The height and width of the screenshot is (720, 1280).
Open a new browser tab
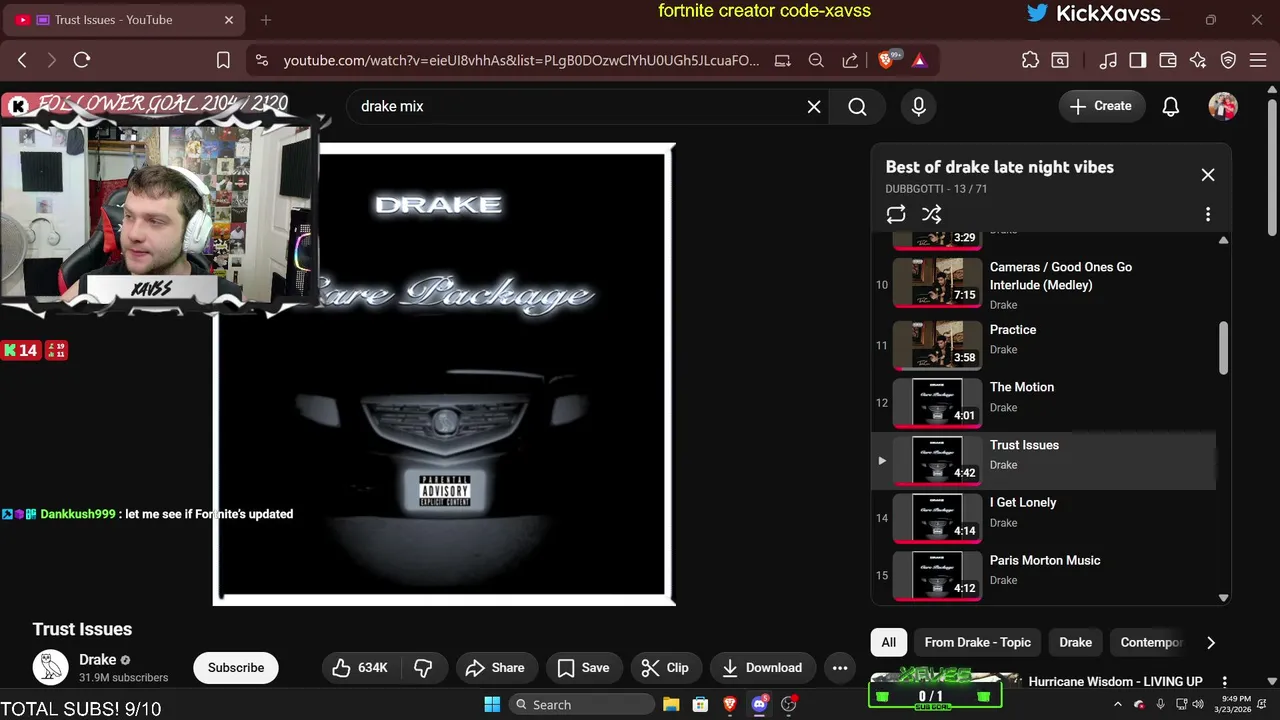coord(266,19)
